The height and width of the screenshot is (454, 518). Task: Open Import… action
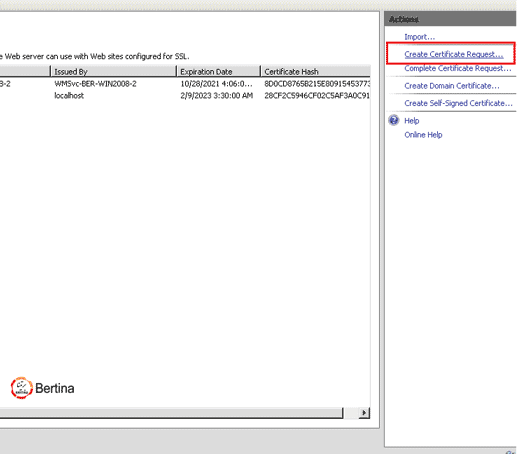click(419, 37)
